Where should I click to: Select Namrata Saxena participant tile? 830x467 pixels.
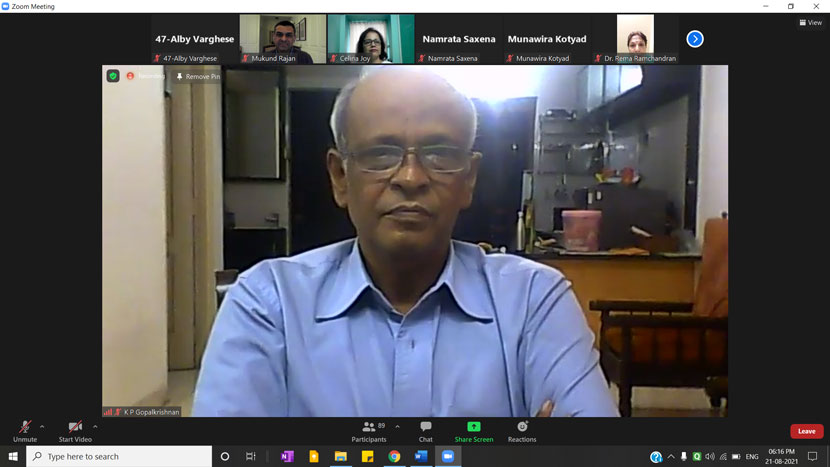click(459, 39)
